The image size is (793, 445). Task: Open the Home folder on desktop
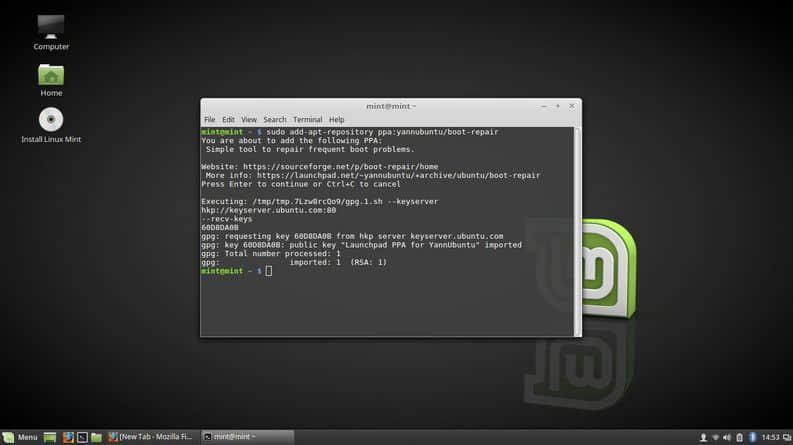point(51,76)
